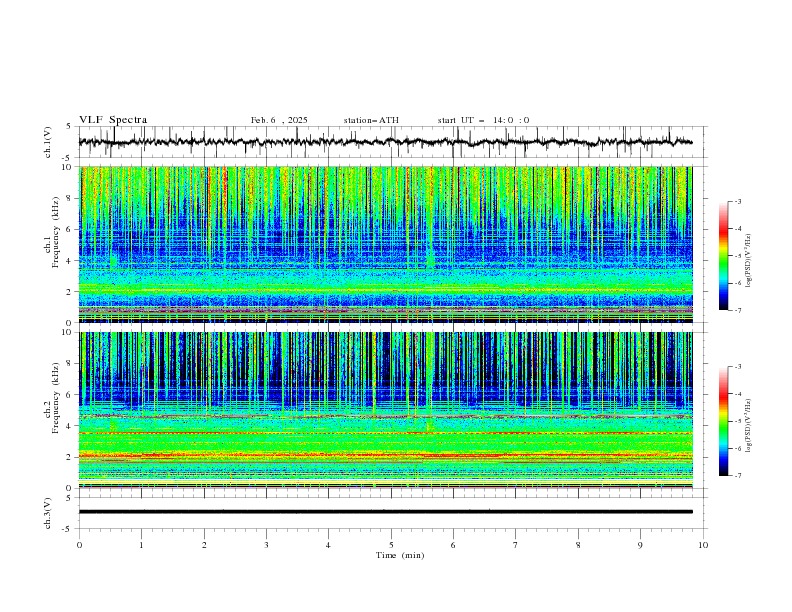792x612 pixels.
Task: Click the "ch.1(V)" waveform axis label
Action: point(47,142)
